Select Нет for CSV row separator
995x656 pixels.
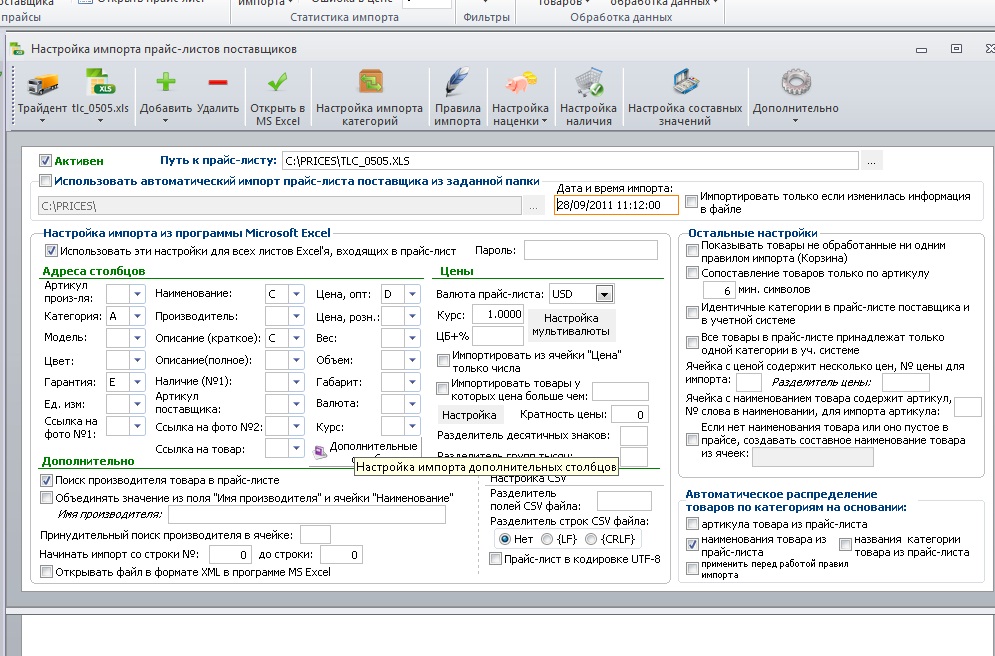(505, 539)
